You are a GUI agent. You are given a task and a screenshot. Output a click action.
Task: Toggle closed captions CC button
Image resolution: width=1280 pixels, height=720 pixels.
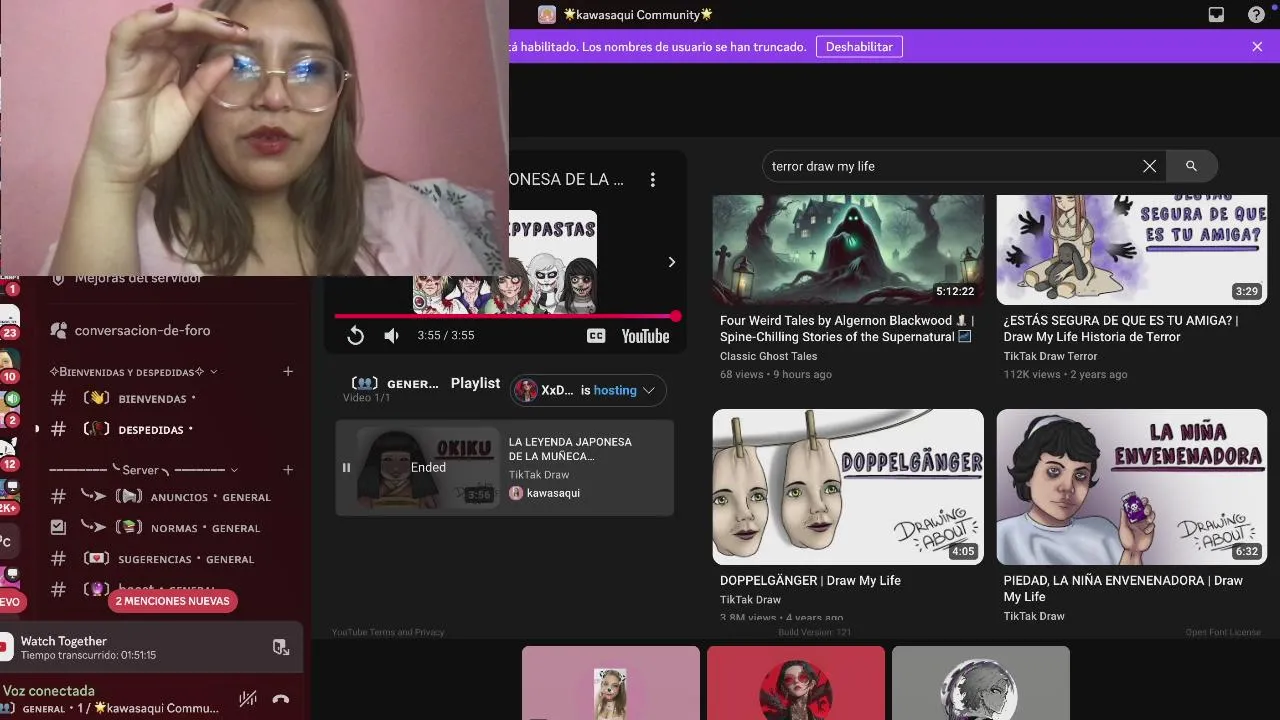tap(596, 336)
